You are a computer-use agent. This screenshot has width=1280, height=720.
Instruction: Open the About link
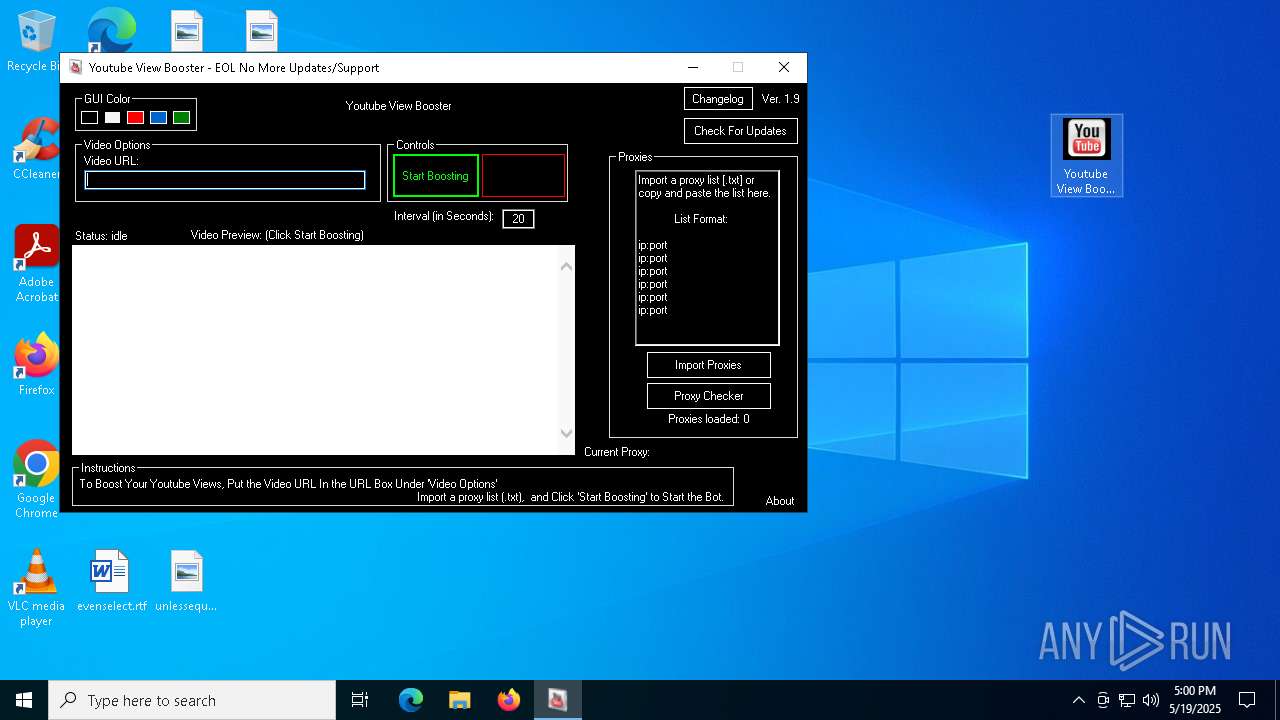[x=780, y=501]
